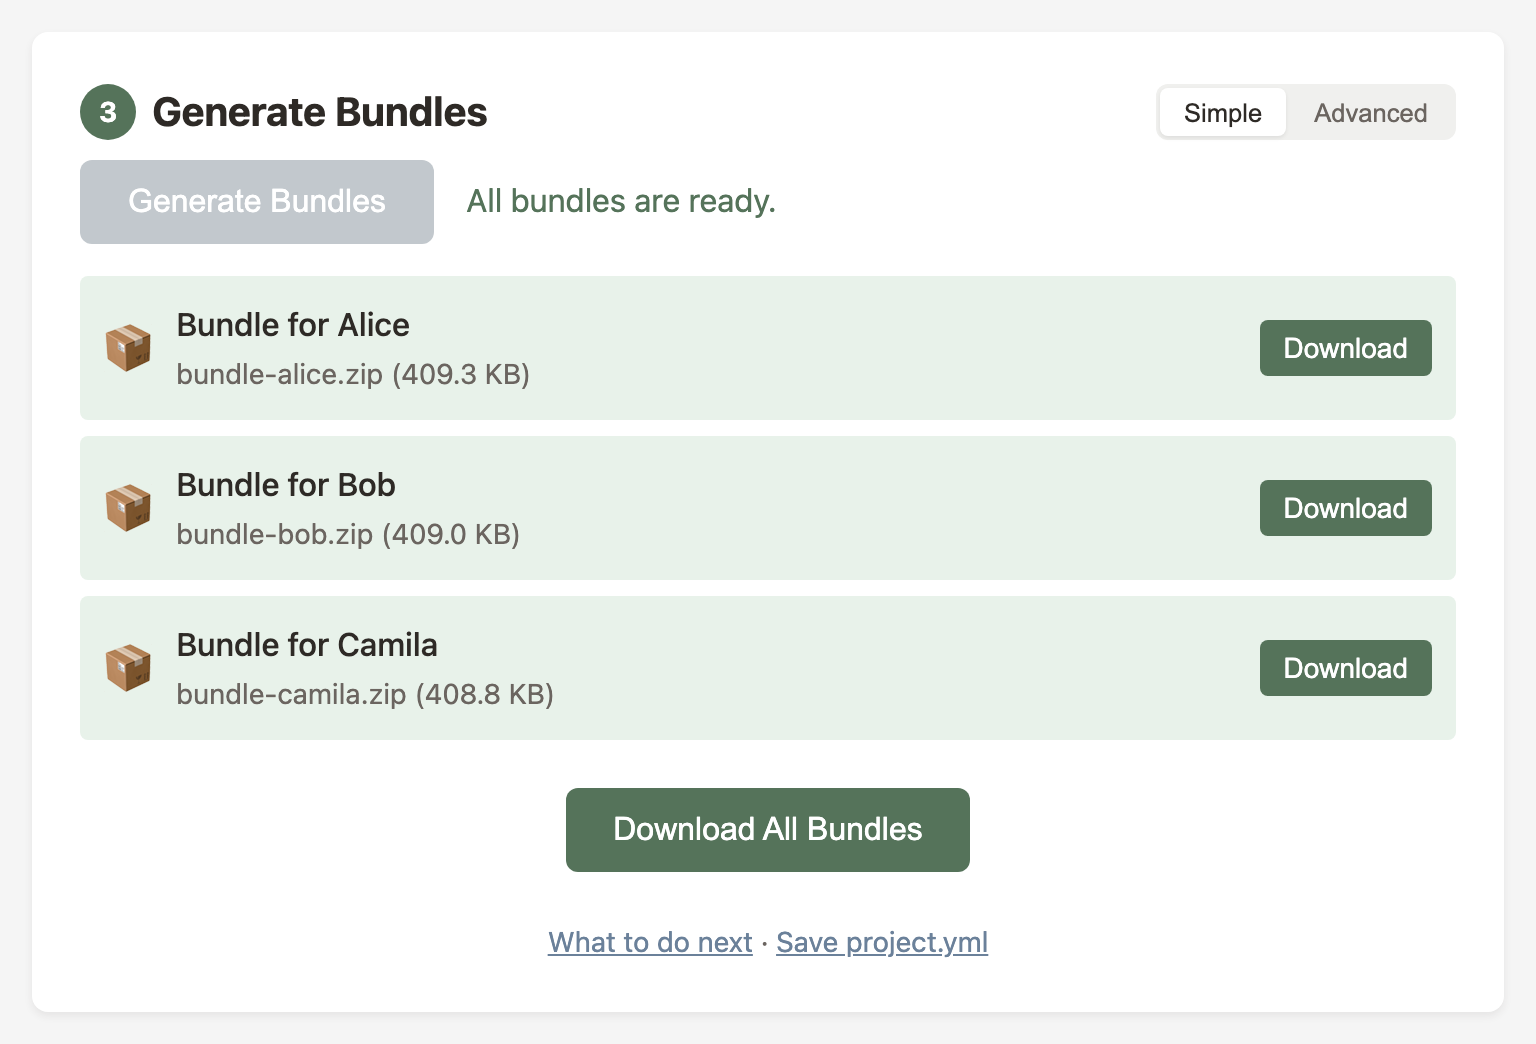Download bundle-camila.zip
Screen dimensions: 1536x1044
(1345, 668)
